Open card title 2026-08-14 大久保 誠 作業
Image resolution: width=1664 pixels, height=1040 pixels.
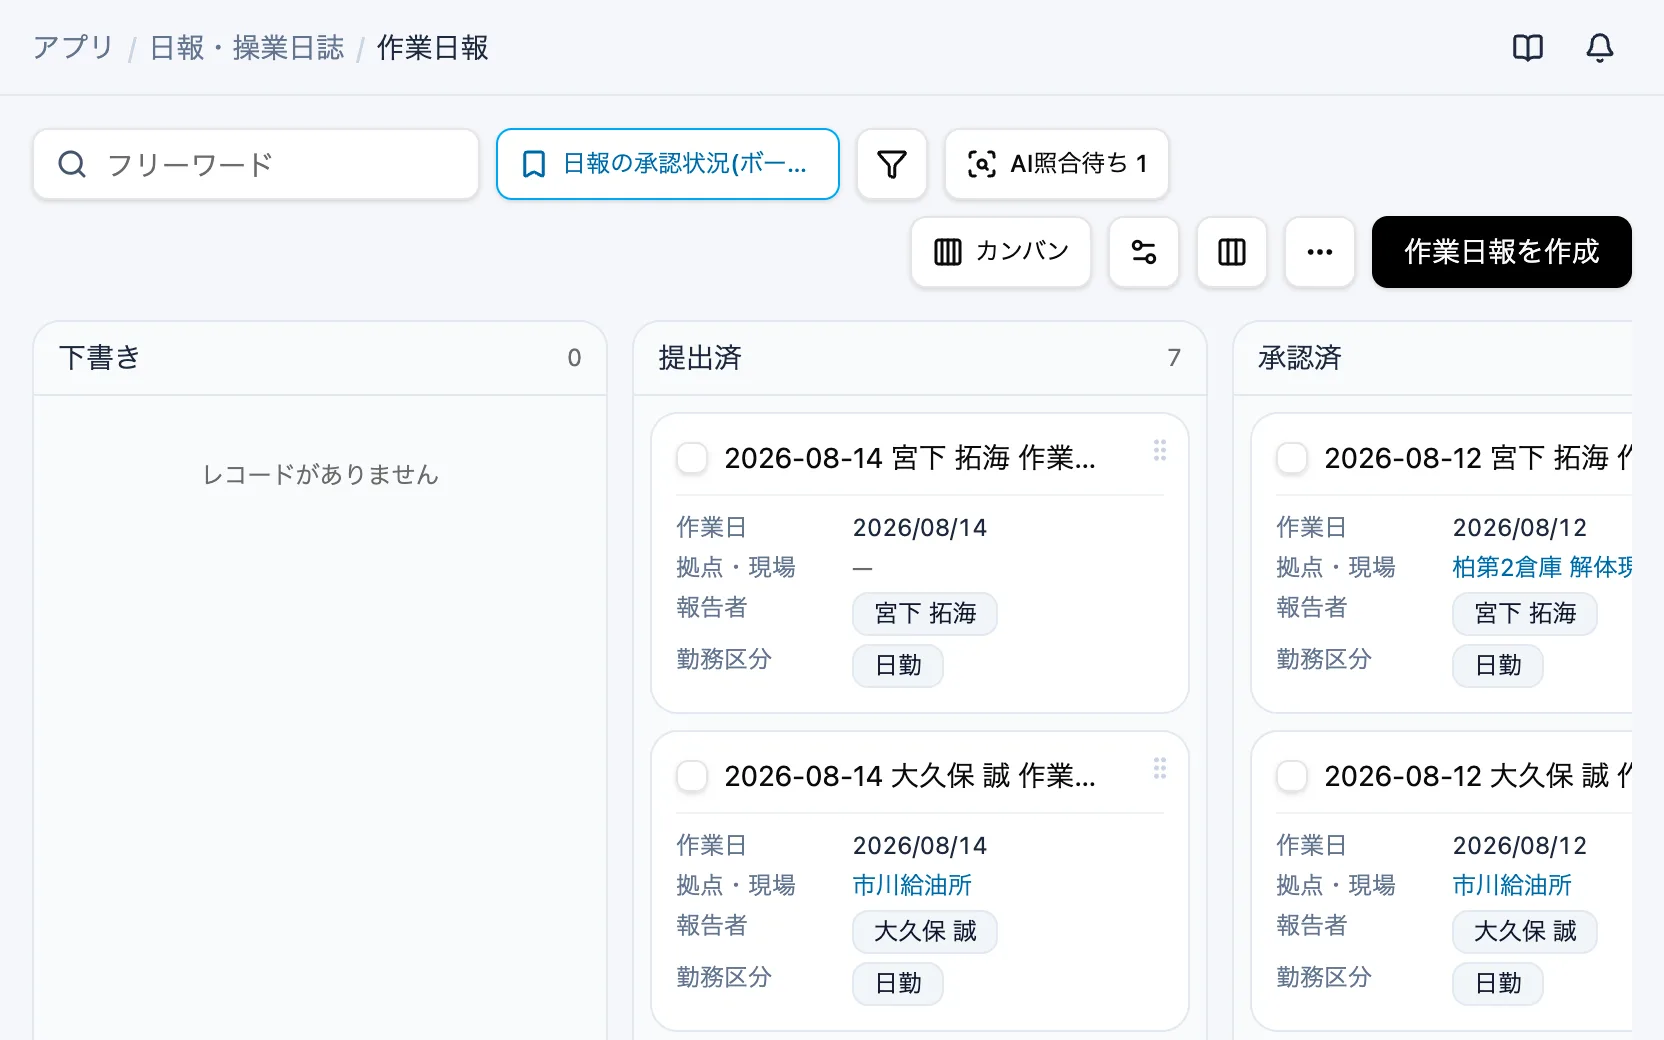[910, 776]
